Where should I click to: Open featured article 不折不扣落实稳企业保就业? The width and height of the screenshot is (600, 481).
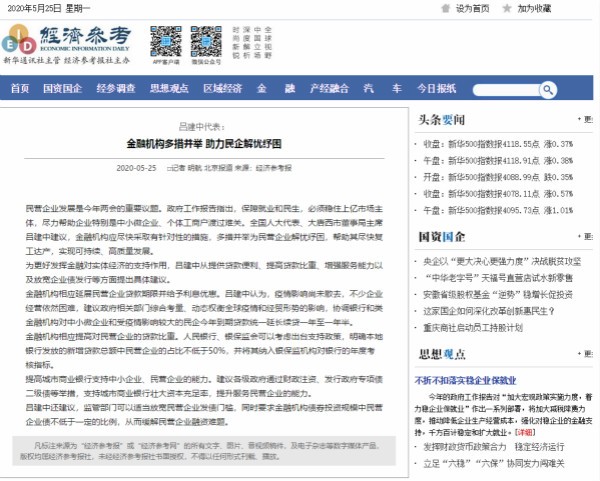(x=465, y=380)
